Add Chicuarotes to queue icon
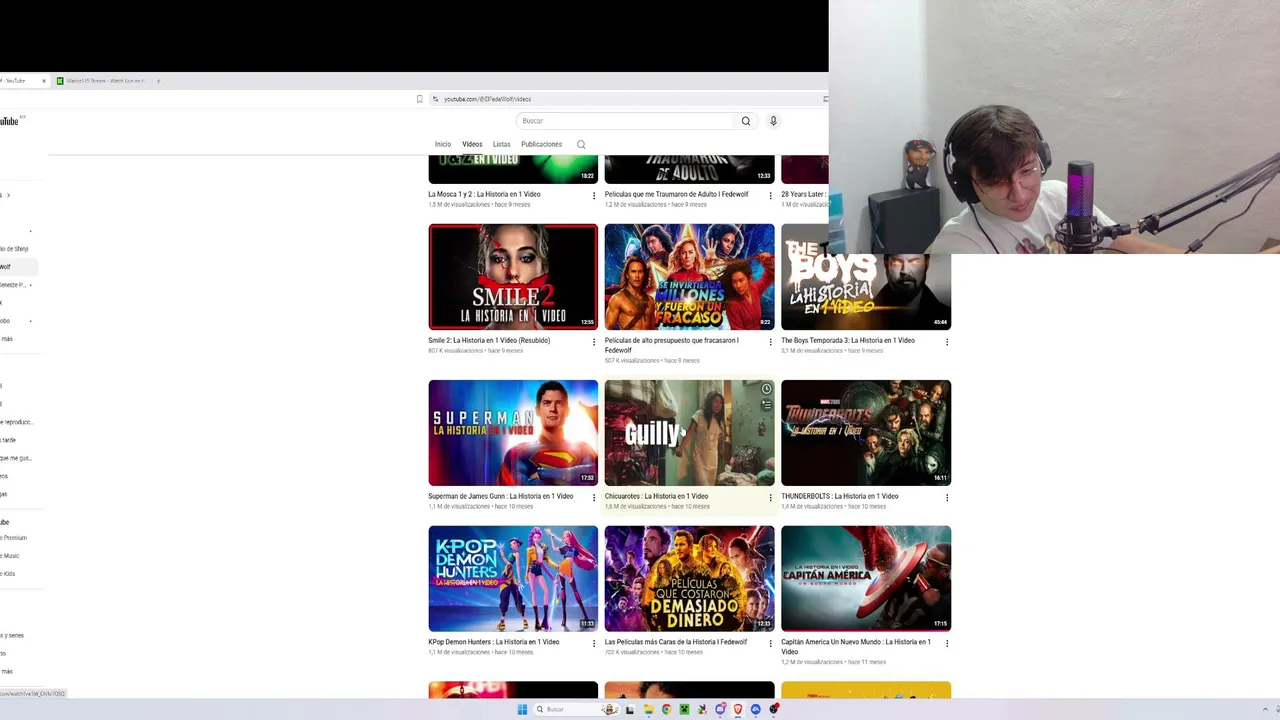 (766, 405)
